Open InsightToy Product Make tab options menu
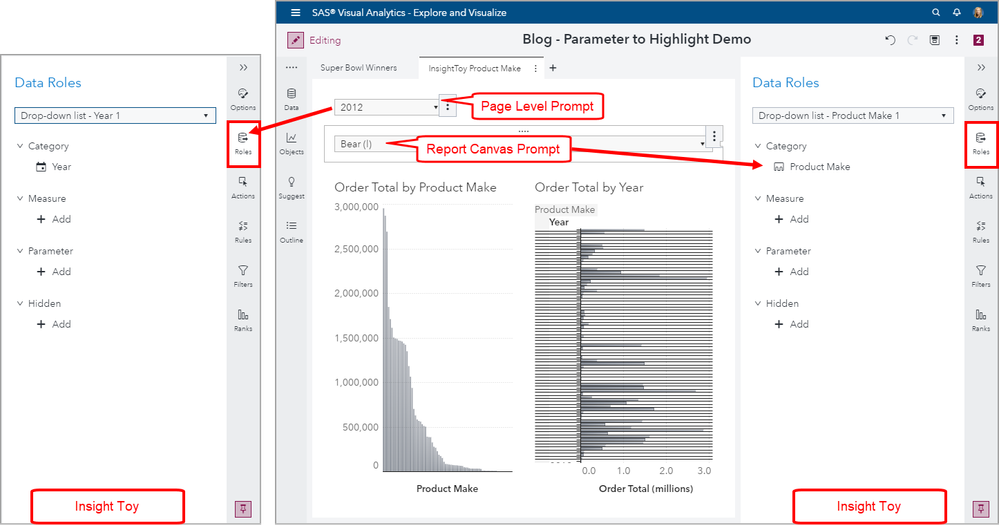999x526 pixels. (535, 68)
